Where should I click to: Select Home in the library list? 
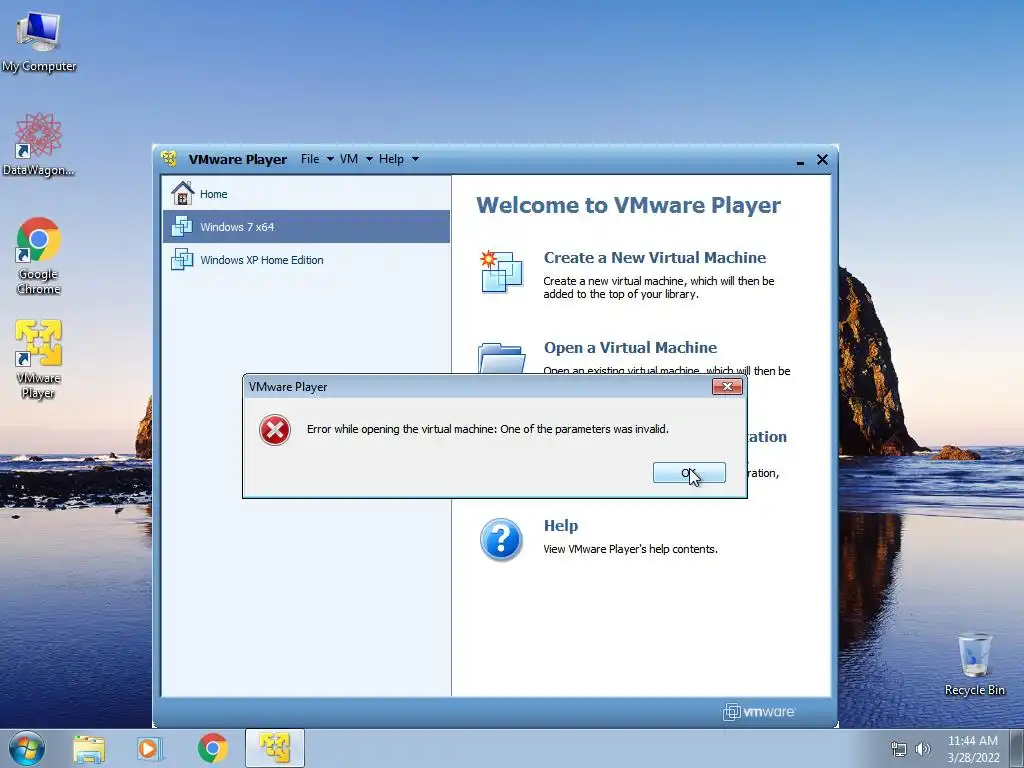pyautogui.click(x=306, y=194)
